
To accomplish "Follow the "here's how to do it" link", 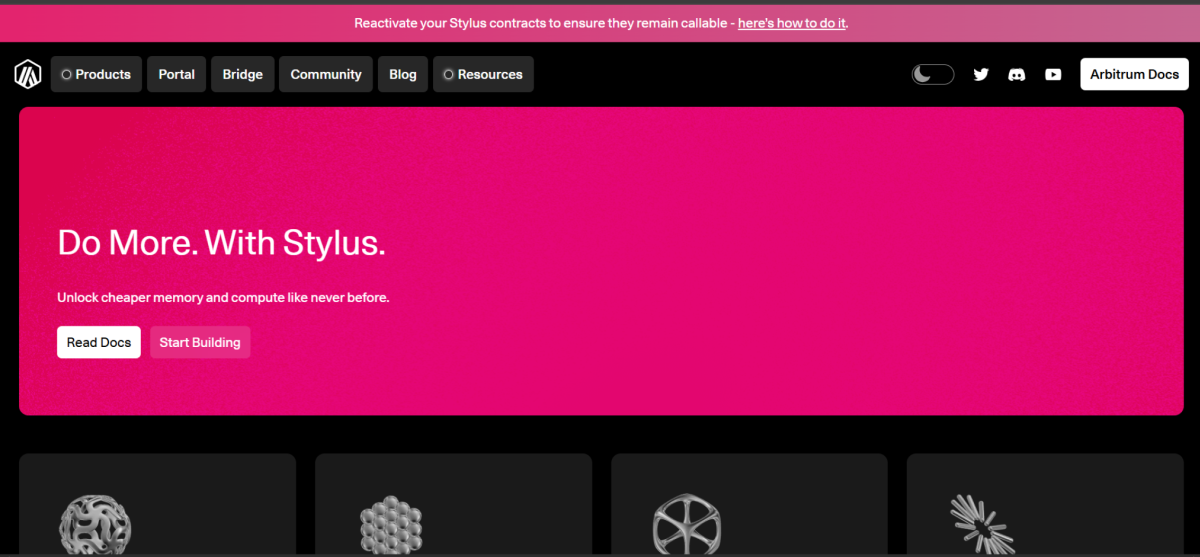I will point(792,23).
